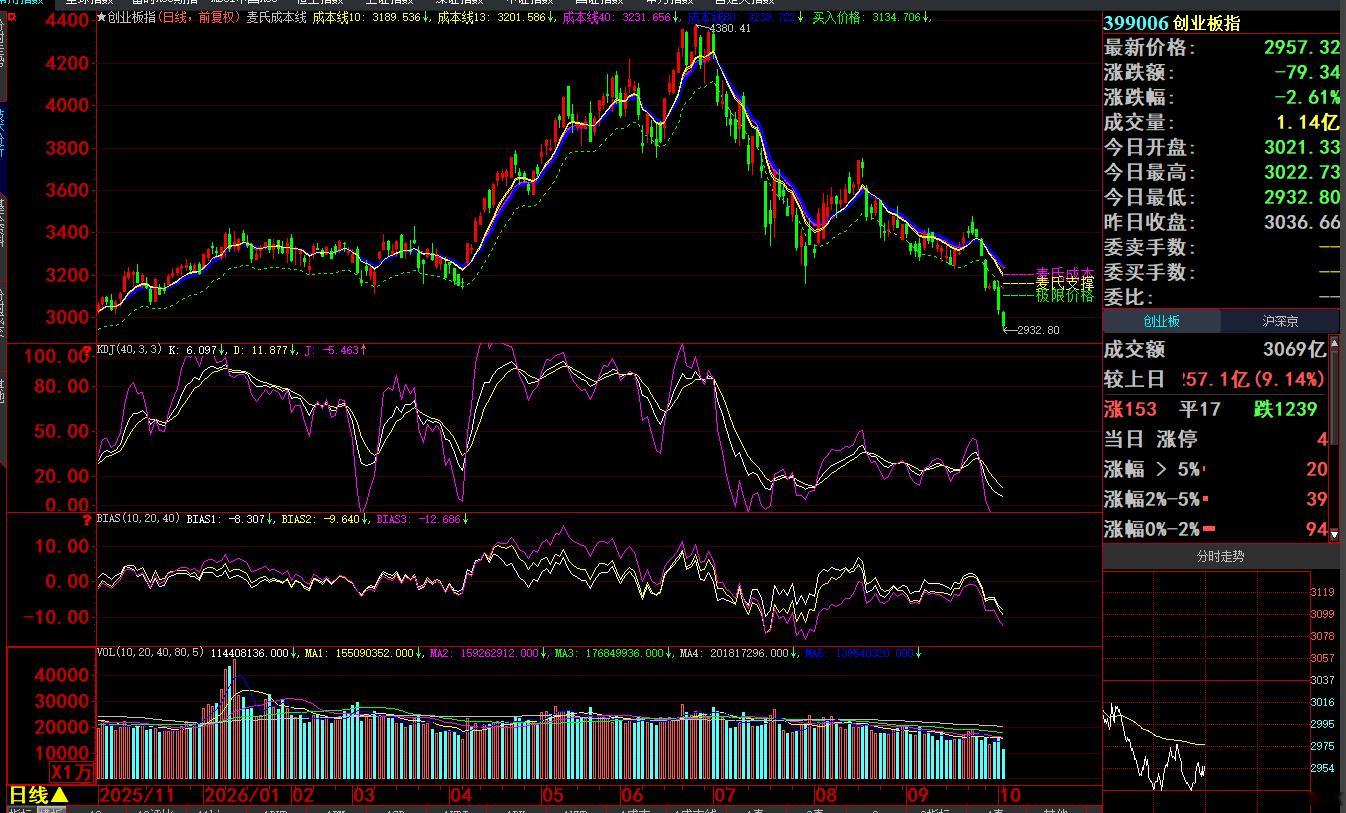The width and height of the screenshot is (1346, 813).
Task: Click the 涨跌幅 value -2.61%
Action: pyautogui.click(x=1307, y=98)
